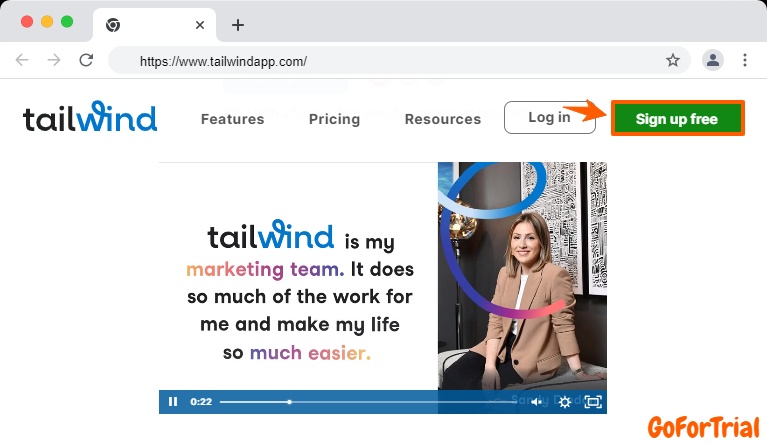Mute the video with the speaker icon
This screenshot has height=445, width=767.
537,402
